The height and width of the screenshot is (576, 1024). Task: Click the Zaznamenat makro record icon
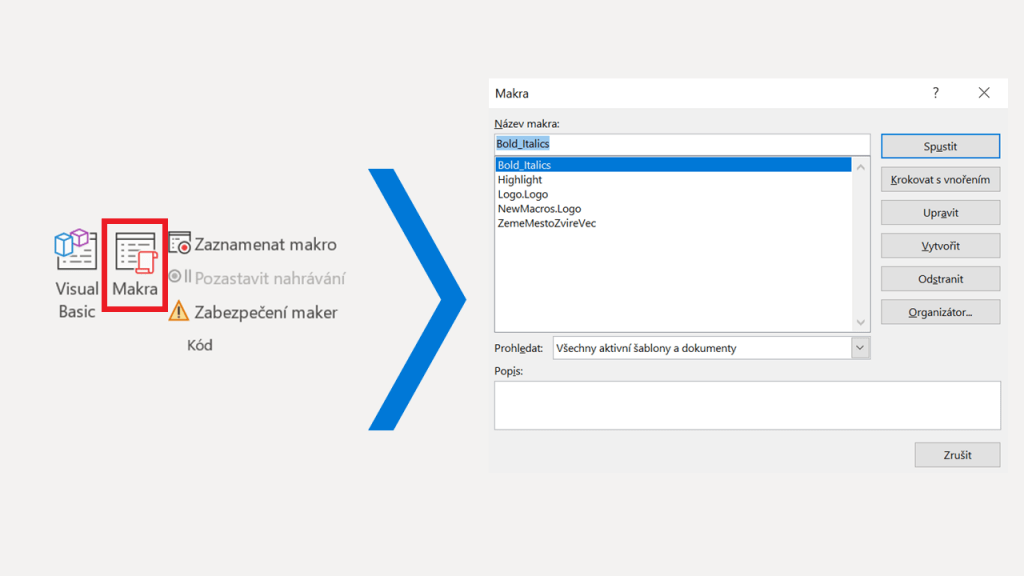click(x=180, y=244)
